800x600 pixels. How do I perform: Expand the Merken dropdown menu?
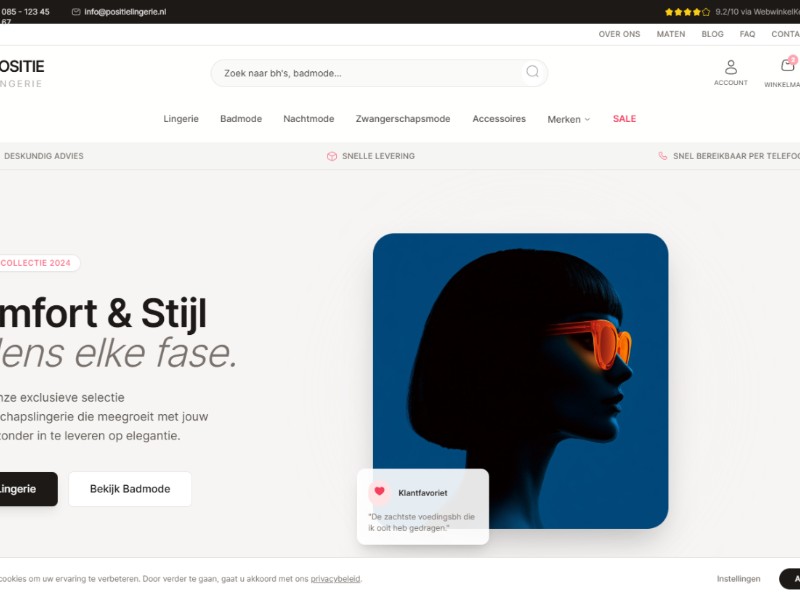point(568,119)
